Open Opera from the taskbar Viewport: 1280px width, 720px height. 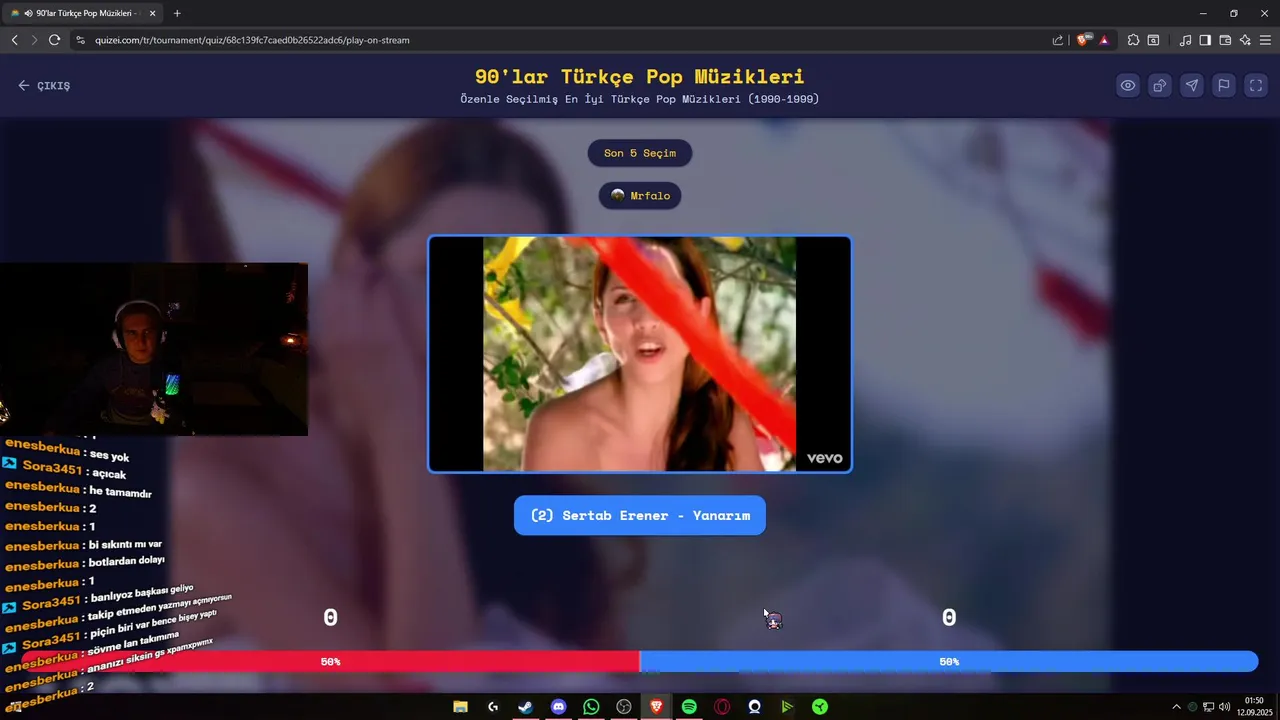tap(722, 707)
